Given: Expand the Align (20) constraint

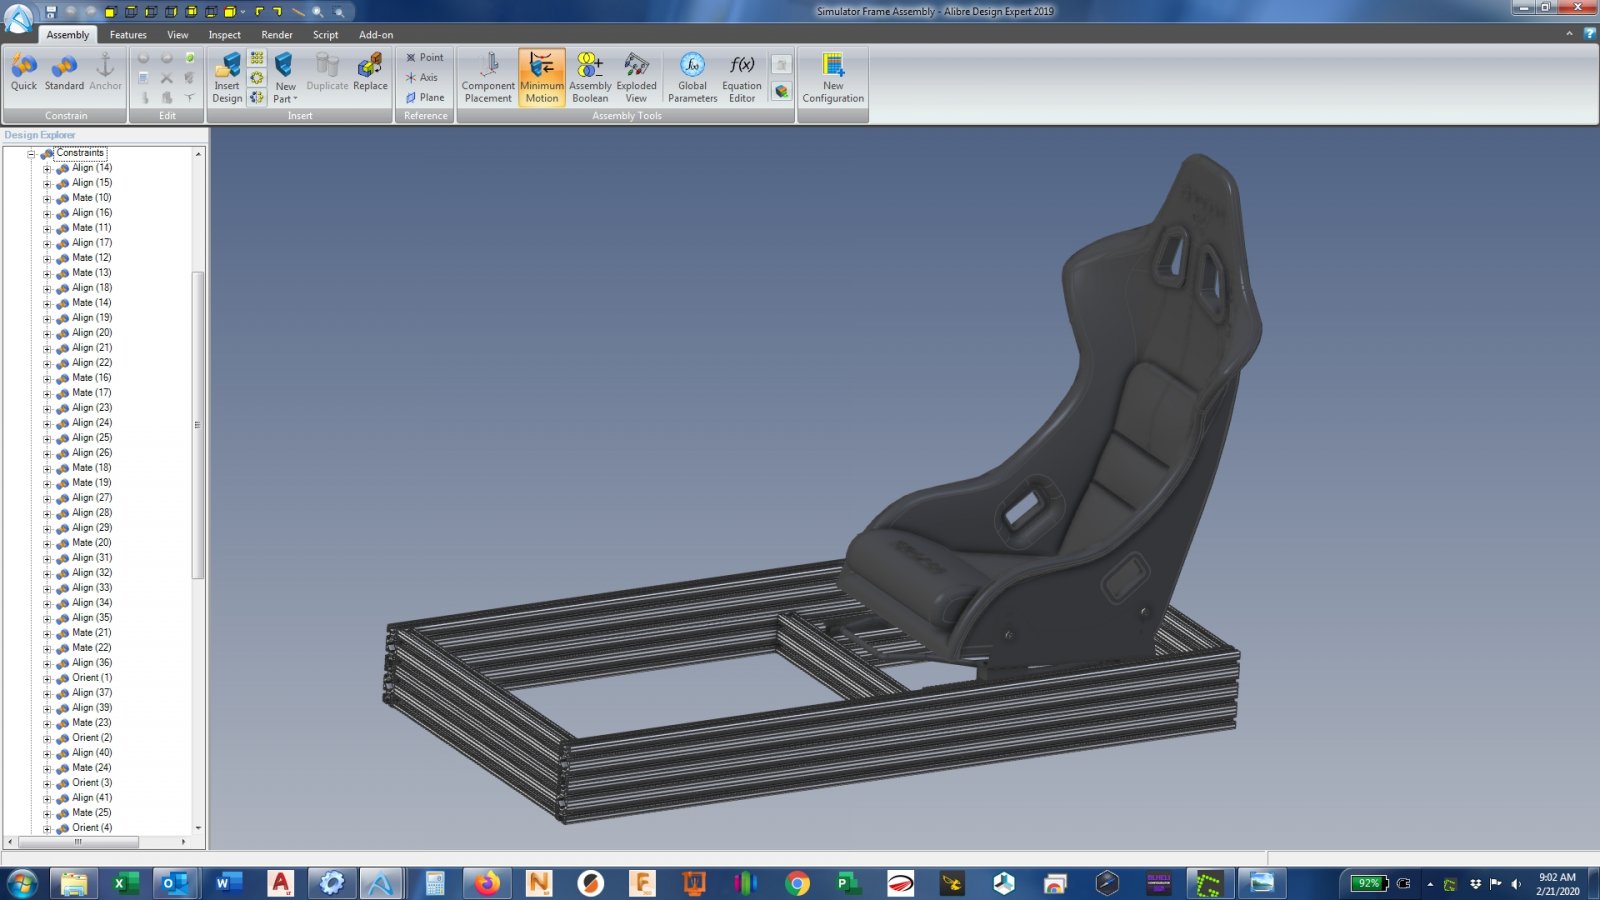Looking at the screenshot, I should (47, 334).
